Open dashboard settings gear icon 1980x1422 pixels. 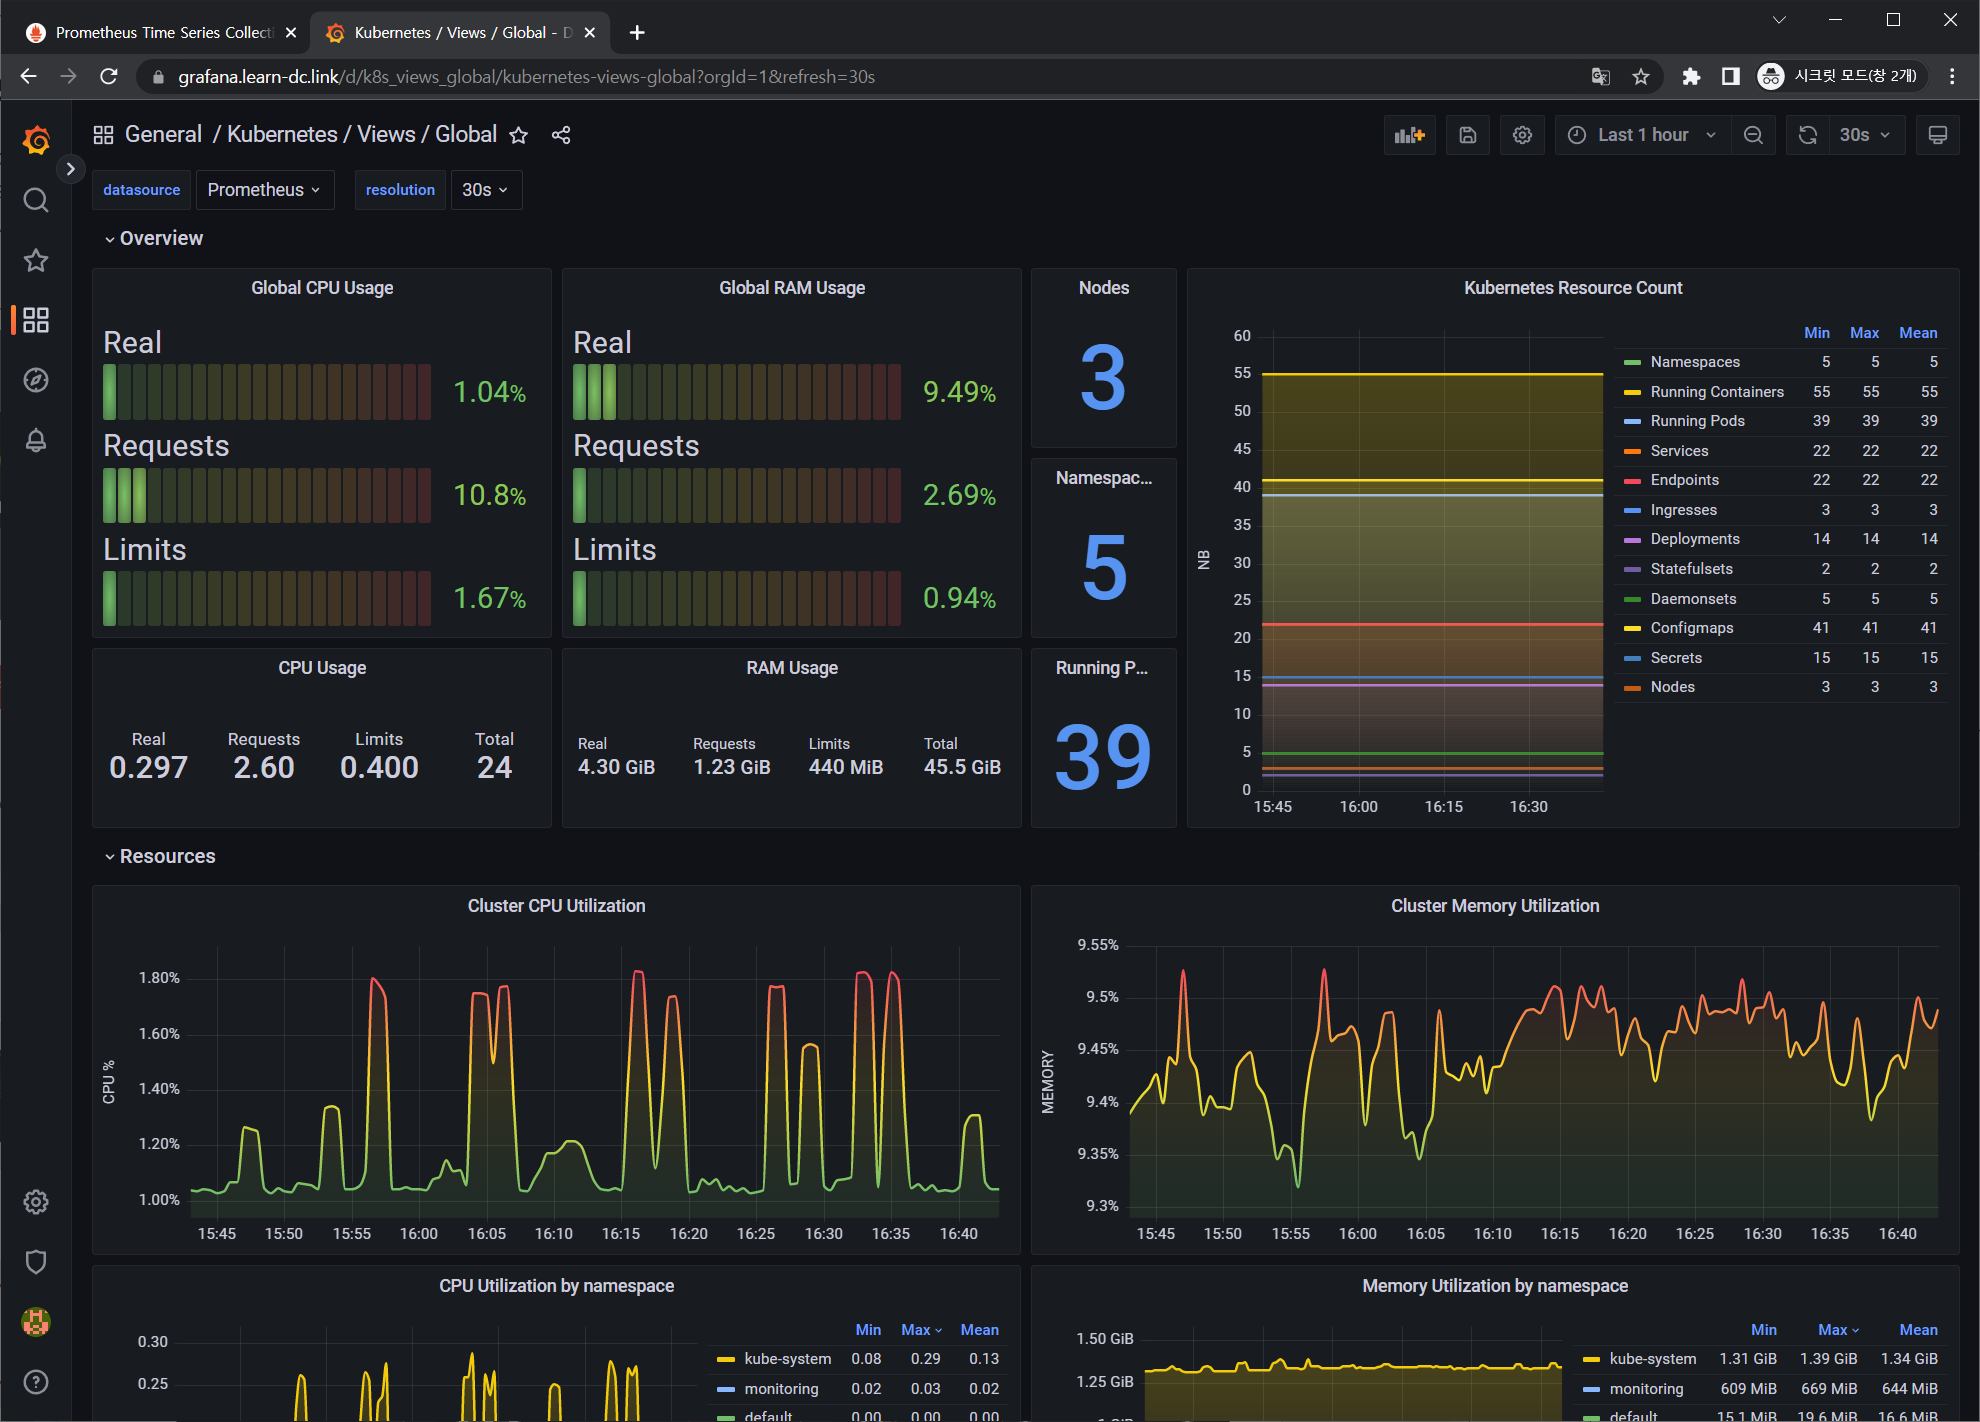(x=1522, y=135)
